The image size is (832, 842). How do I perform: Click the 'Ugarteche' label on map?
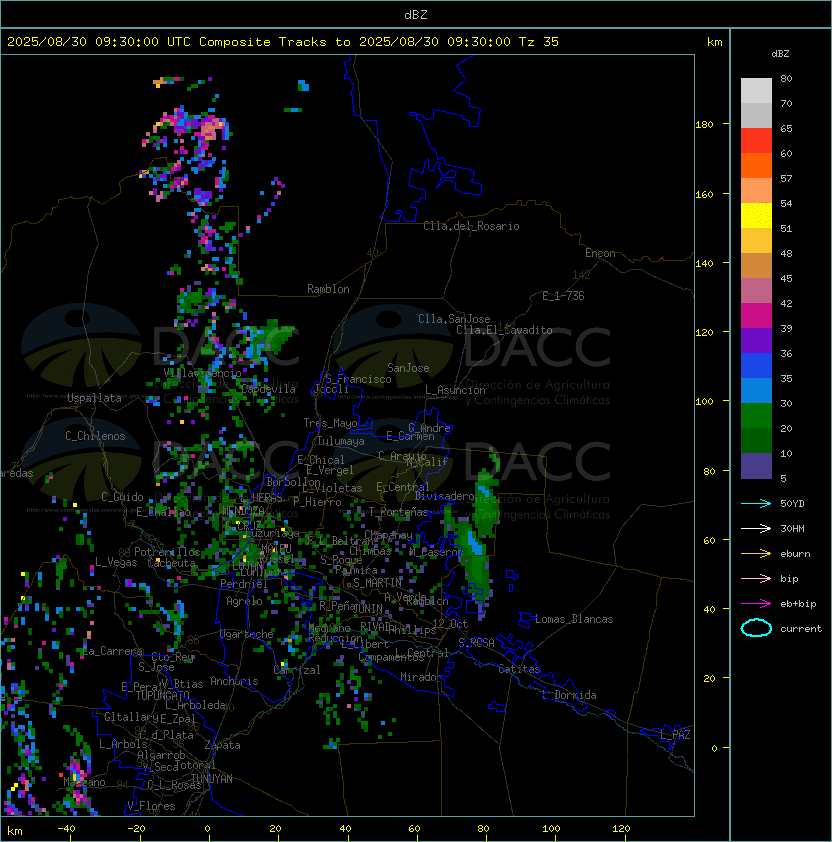coord(247,634)
